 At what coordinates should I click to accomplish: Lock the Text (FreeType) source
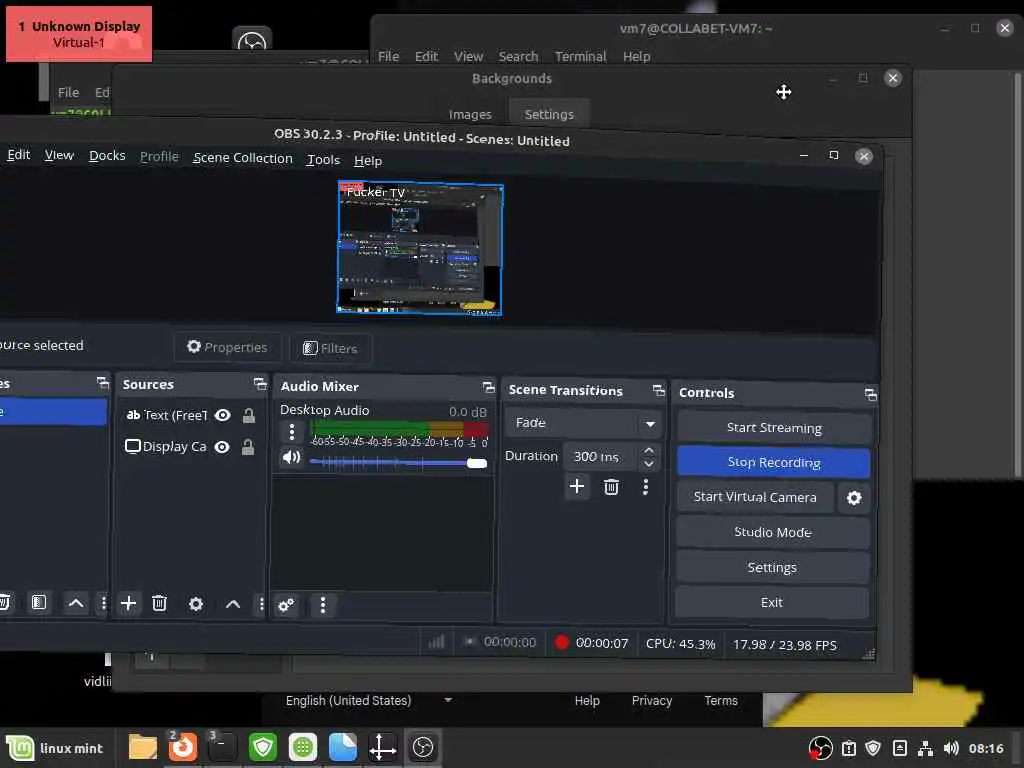point(248,415)
